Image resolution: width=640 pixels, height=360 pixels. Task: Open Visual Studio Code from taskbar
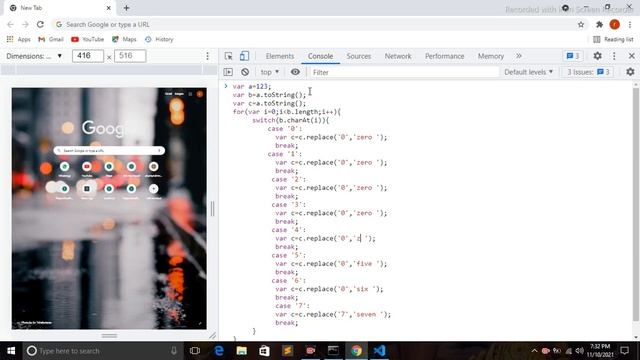(x=379, y=351)
